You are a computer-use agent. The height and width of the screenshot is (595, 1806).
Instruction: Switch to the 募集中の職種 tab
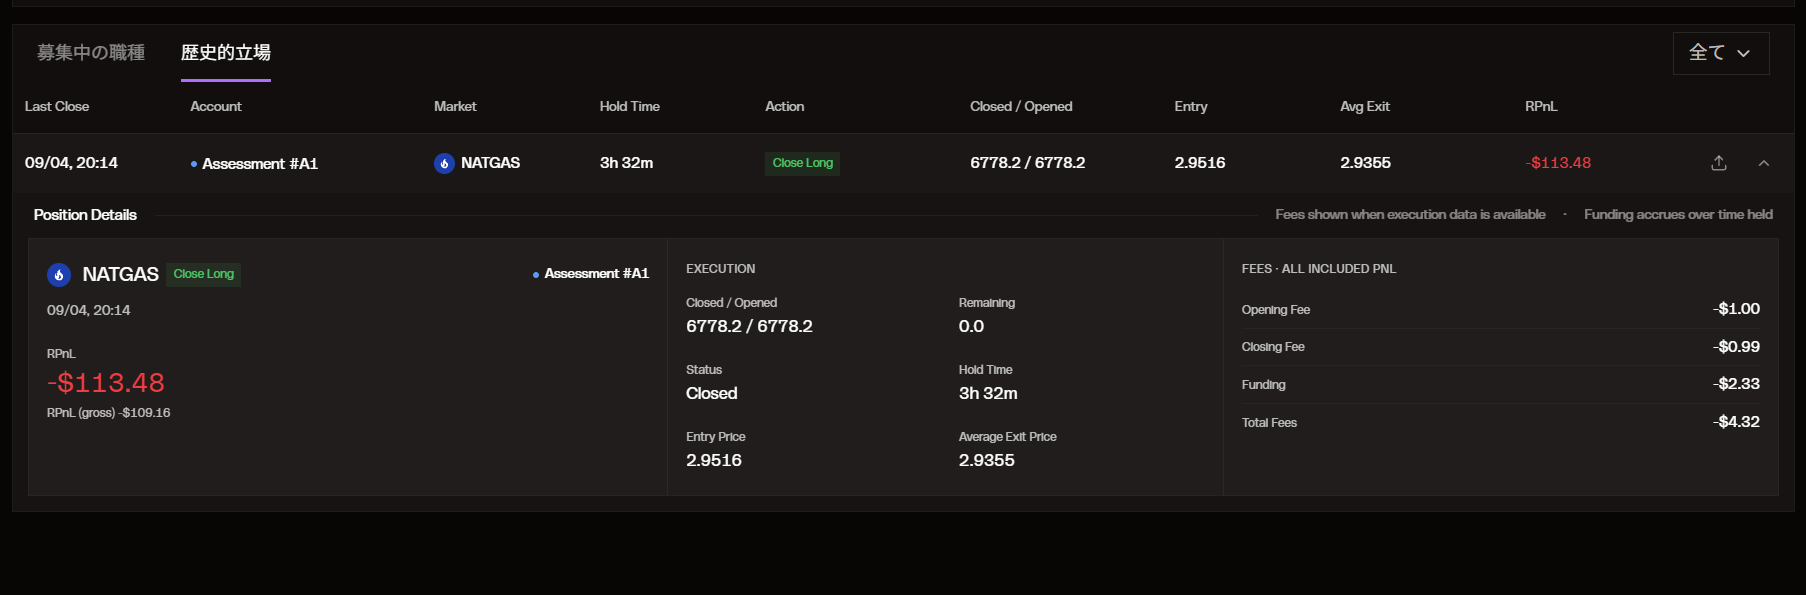[x=91, y=52]
